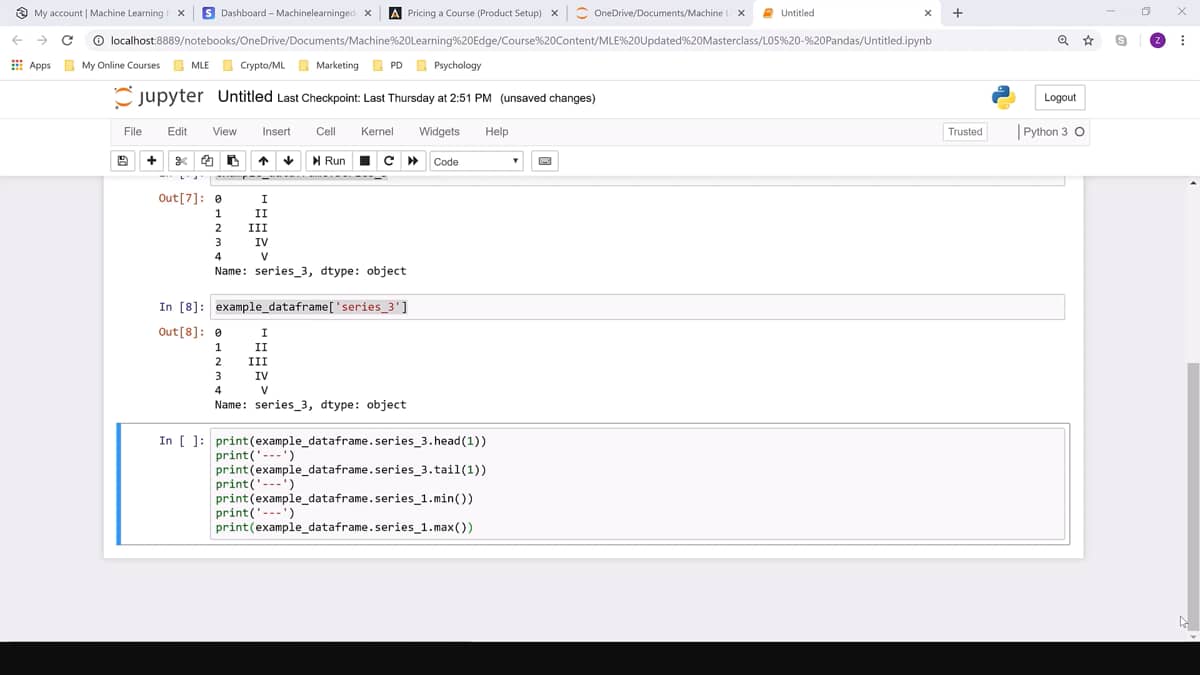The width and height of the screenshot is (1200, 675).
Task: Click the Logout button
Action: tap(1060, 97)
